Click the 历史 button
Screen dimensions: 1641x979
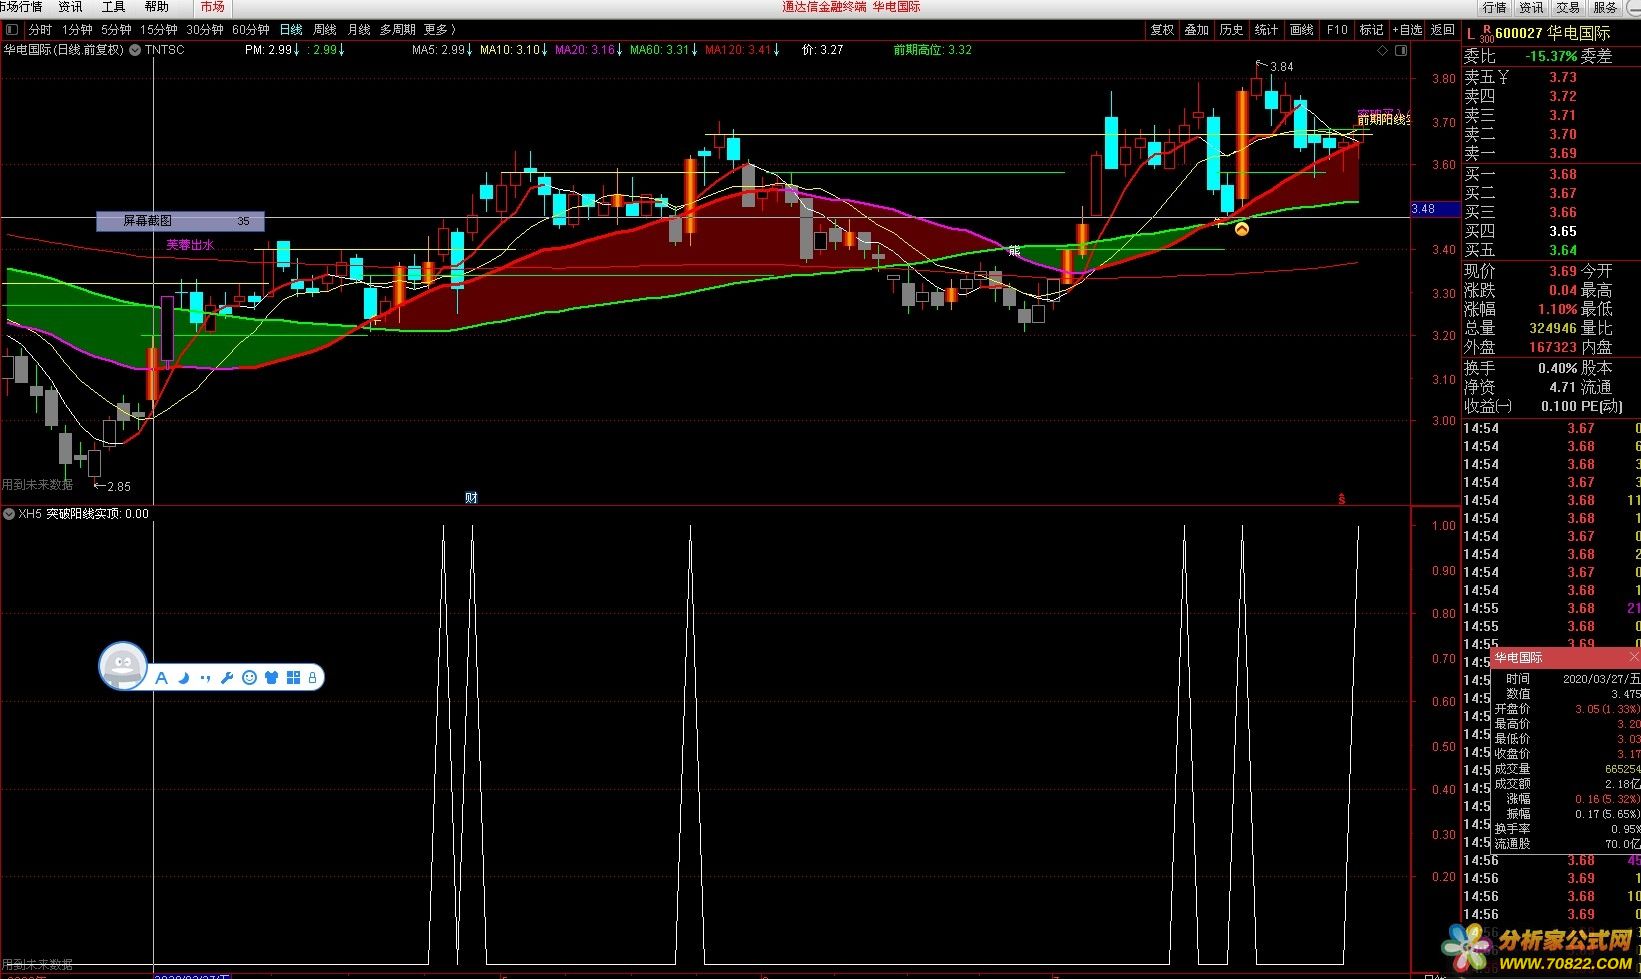point(1232,30)
